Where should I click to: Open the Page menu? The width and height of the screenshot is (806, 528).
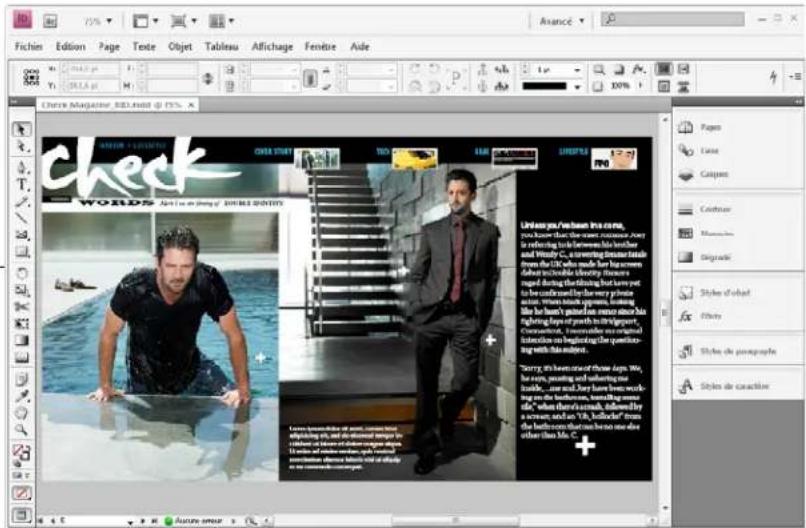tap(109, 46)
